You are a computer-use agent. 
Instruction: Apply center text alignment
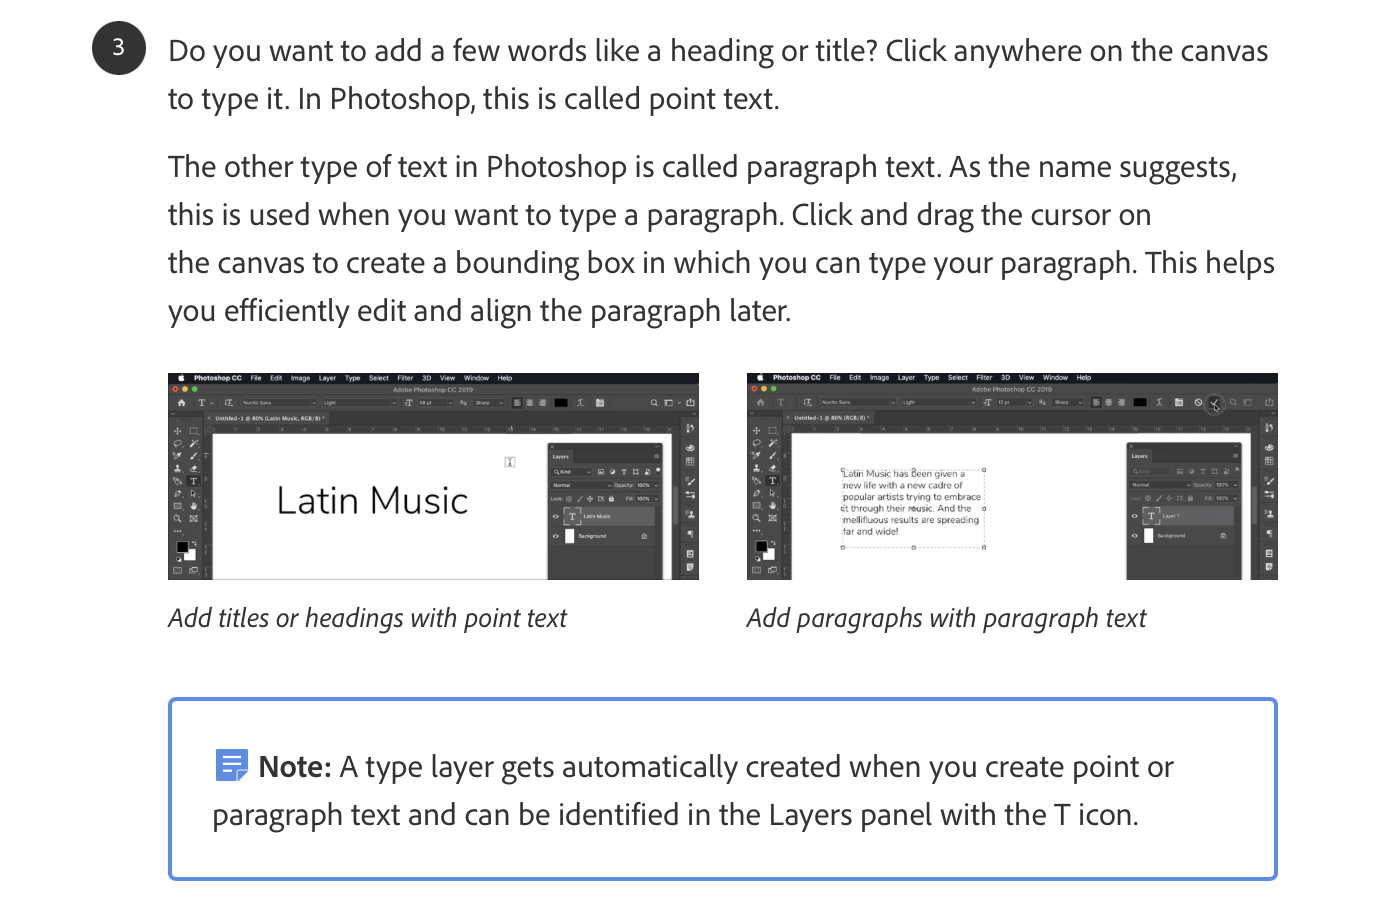tap(529, 403)
